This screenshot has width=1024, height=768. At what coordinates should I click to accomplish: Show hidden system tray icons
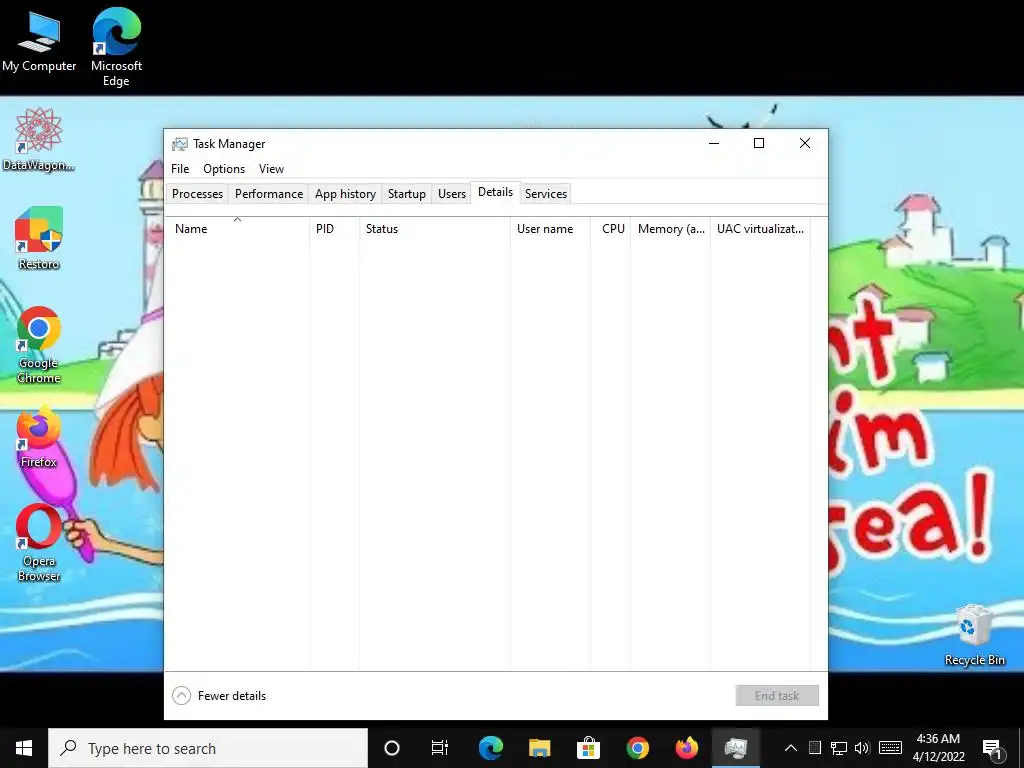pyautogui.click(x=790, y=748)
